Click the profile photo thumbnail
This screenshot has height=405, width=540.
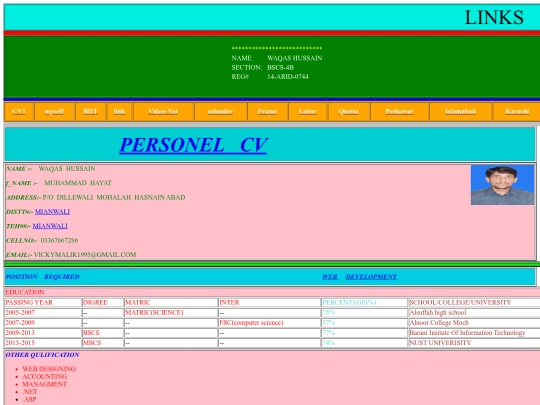[x=502, y=185]
